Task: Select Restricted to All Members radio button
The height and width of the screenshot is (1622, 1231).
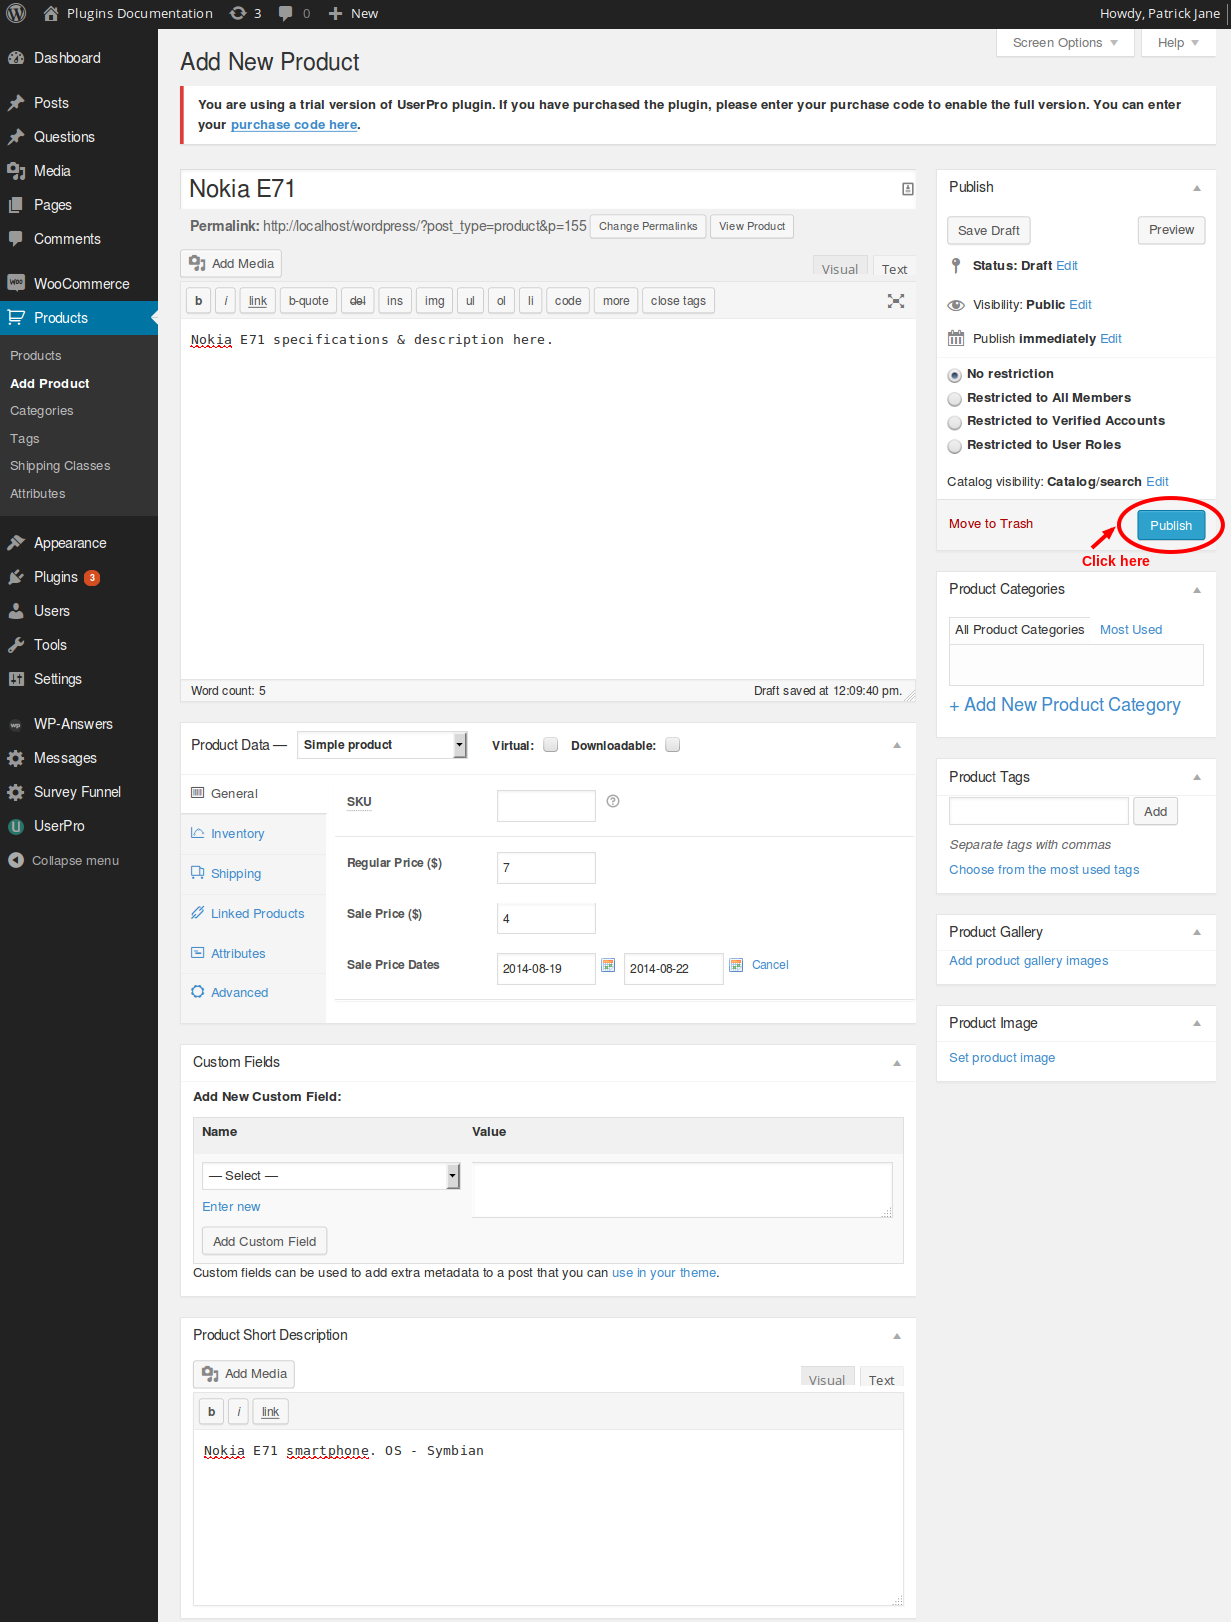Action: [955, 399]
